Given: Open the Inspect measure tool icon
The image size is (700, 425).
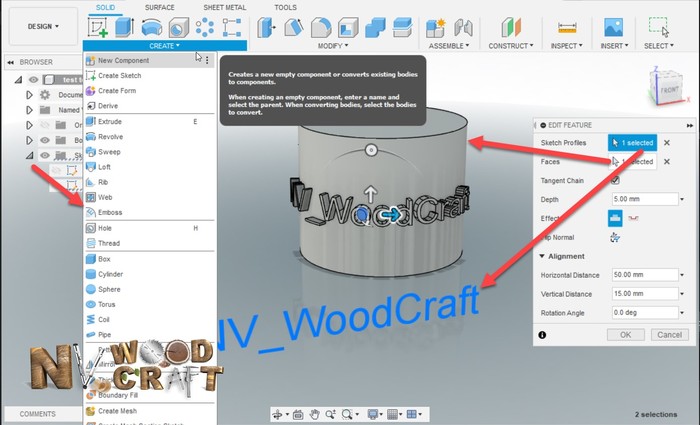Looking at the screenshot, I should pyautogui.click(x=567, y=29).
